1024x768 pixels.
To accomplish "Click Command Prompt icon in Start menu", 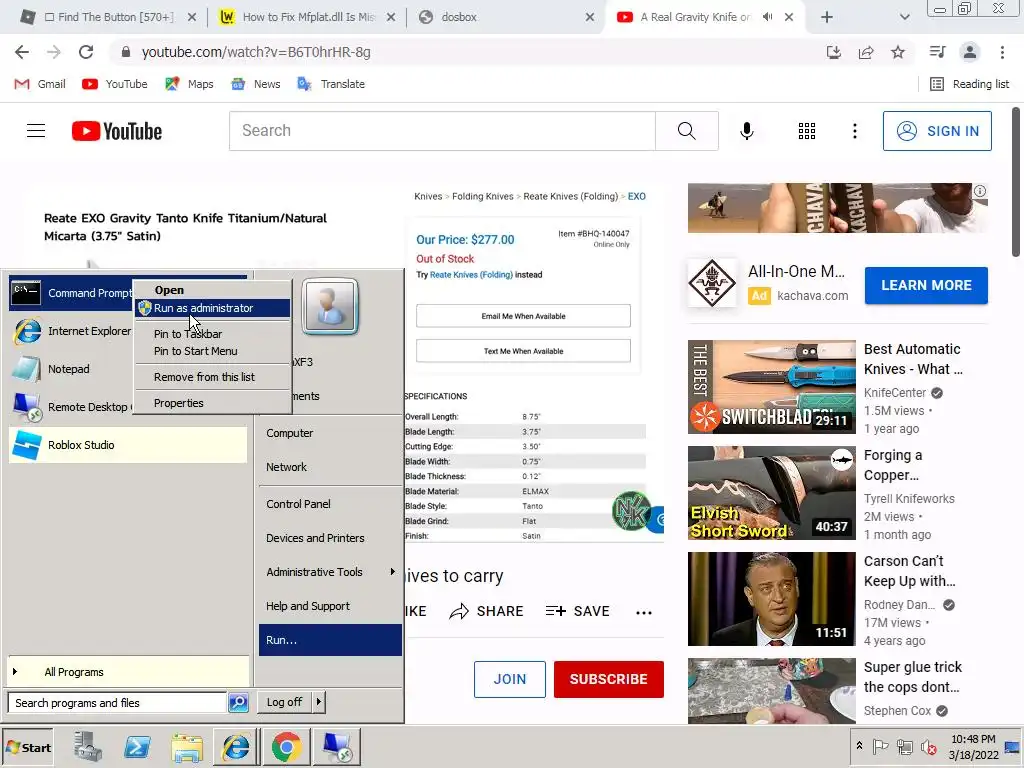I will 26,293.
